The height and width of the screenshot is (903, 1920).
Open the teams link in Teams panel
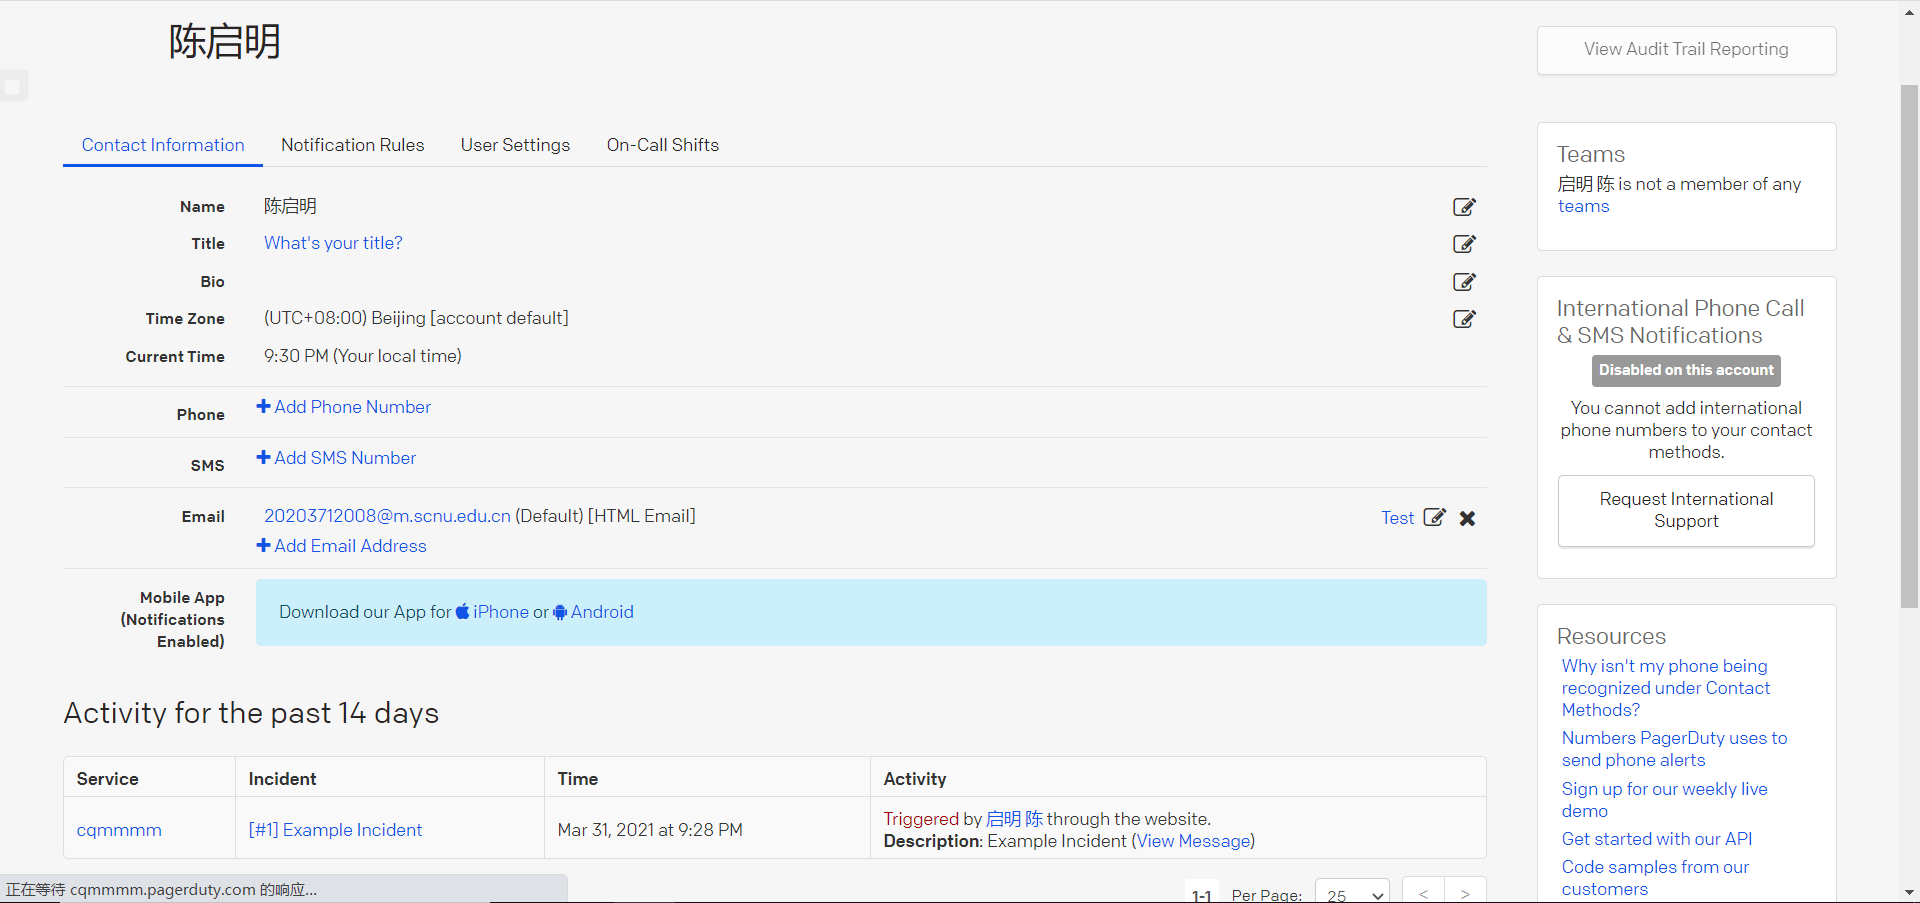pyautogui.click(x=1583, y=206)
